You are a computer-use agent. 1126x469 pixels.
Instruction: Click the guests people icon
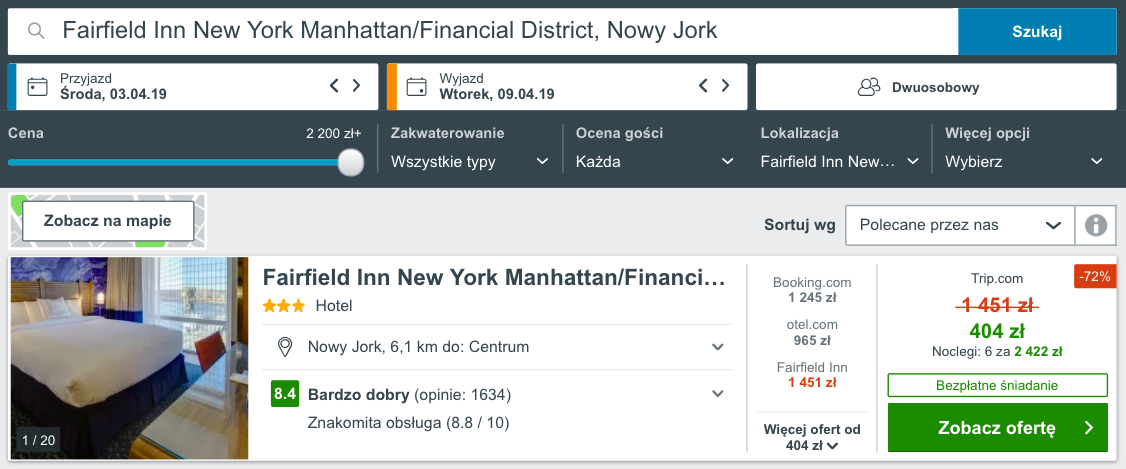tap(869, 88)
